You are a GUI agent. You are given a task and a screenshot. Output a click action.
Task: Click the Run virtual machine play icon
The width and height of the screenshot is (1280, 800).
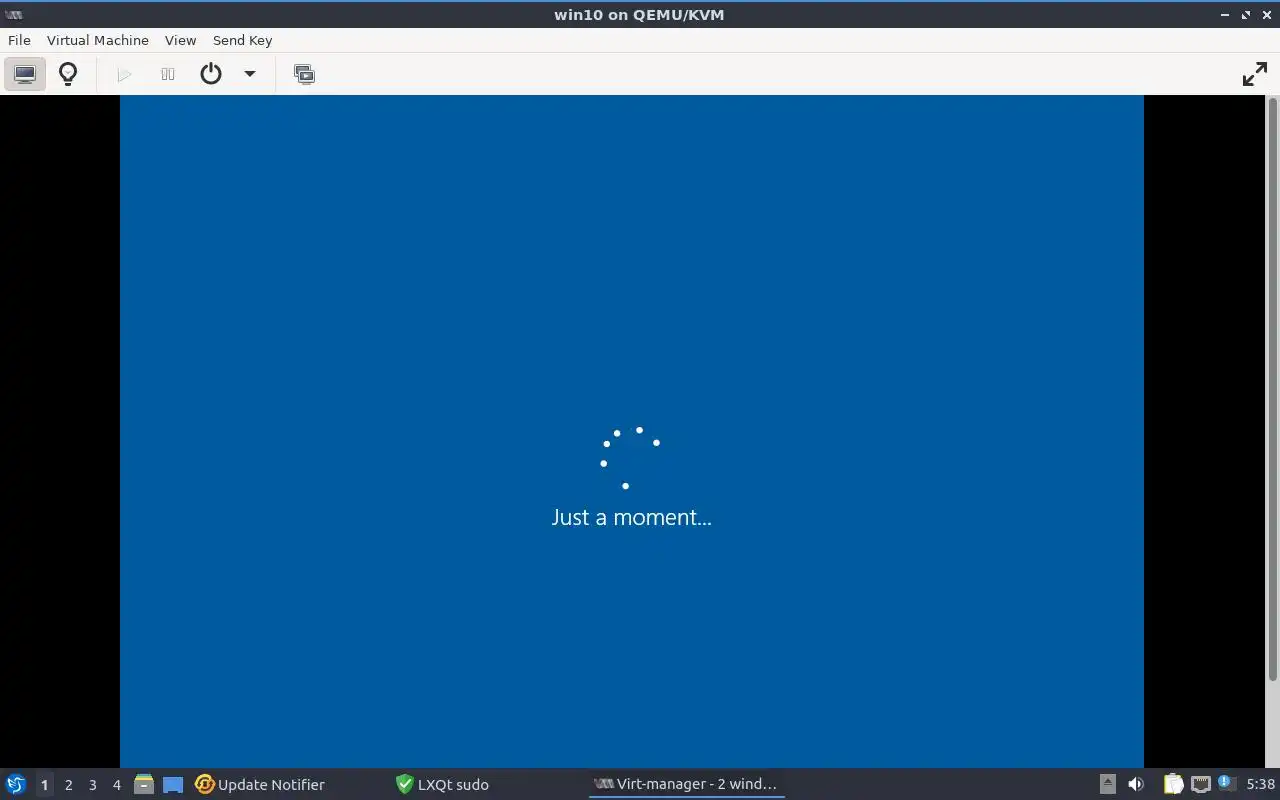(x=124, y=74)
